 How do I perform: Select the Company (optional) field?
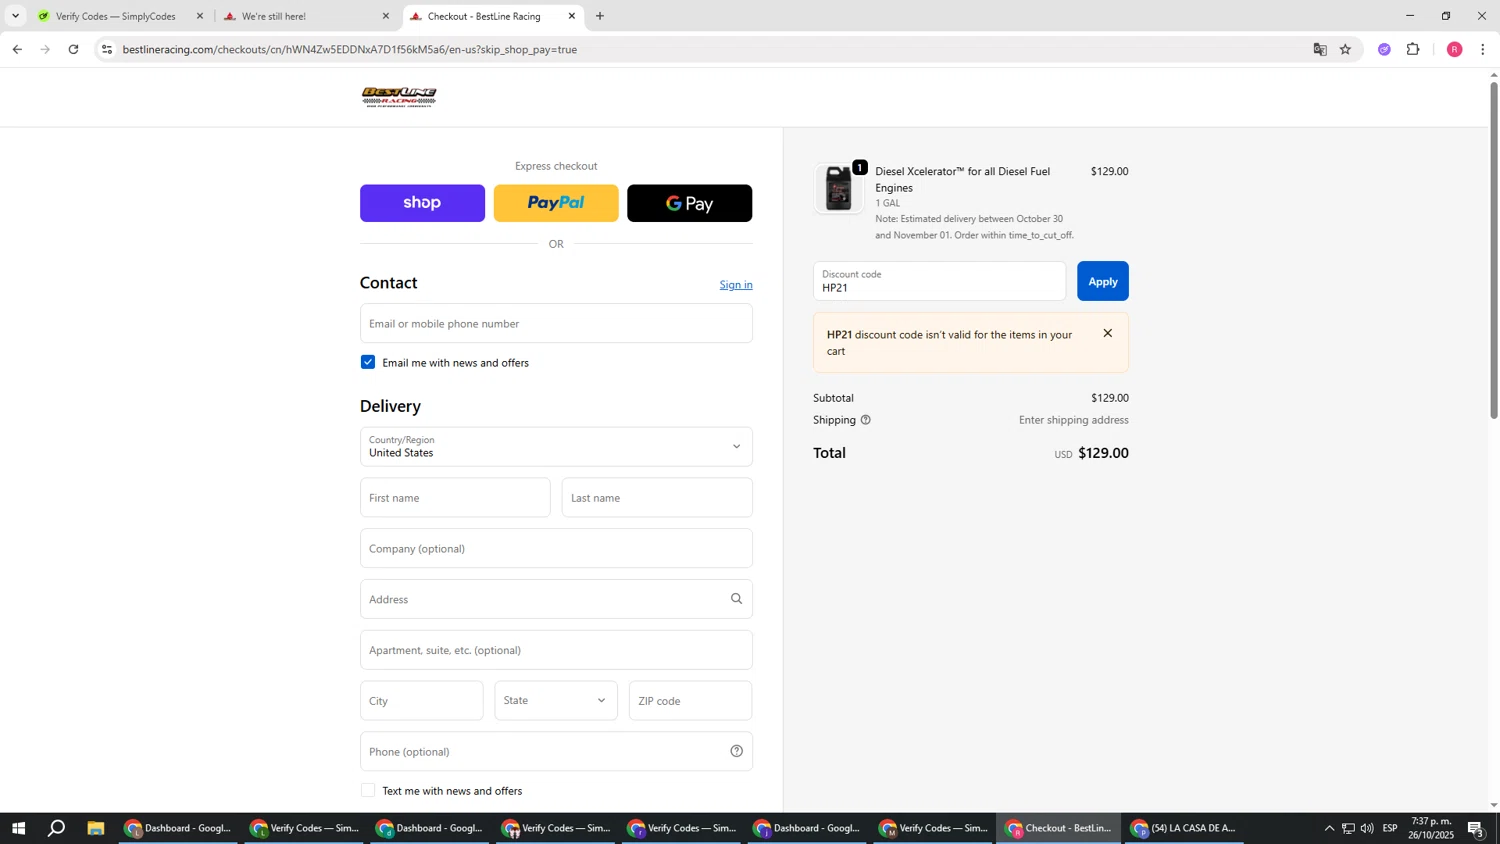tap(556, 549)
